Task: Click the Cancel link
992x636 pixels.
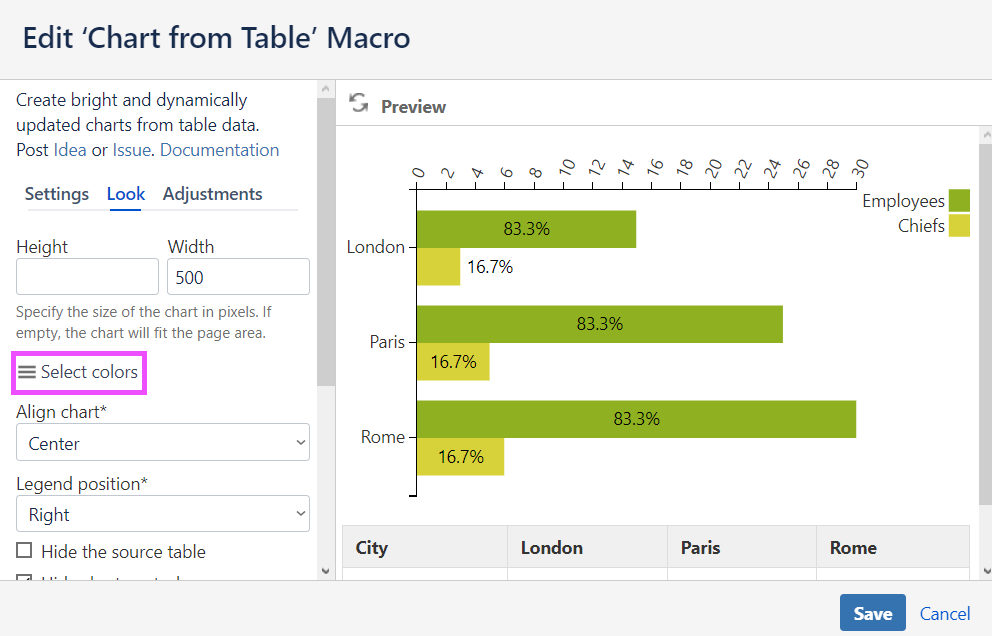Action: click(945, 613)
